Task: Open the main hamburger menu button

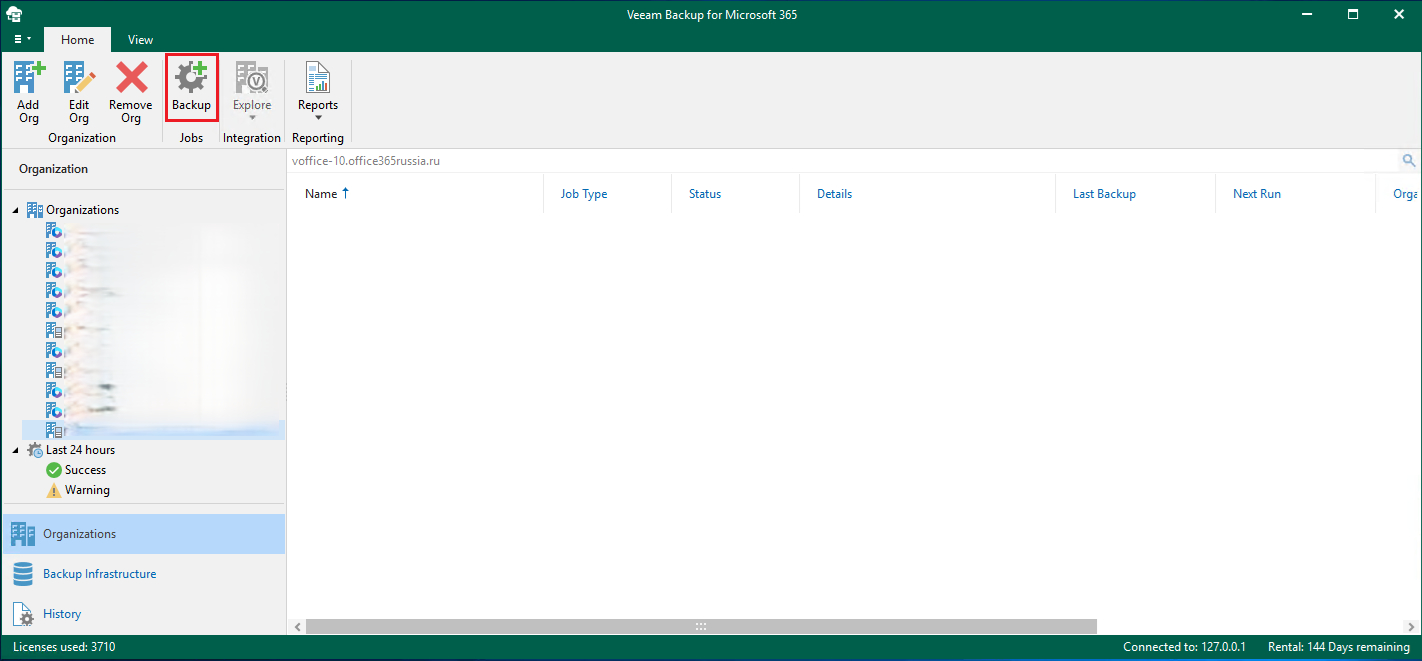Action: pyautogui.click(x=23, y=39)
